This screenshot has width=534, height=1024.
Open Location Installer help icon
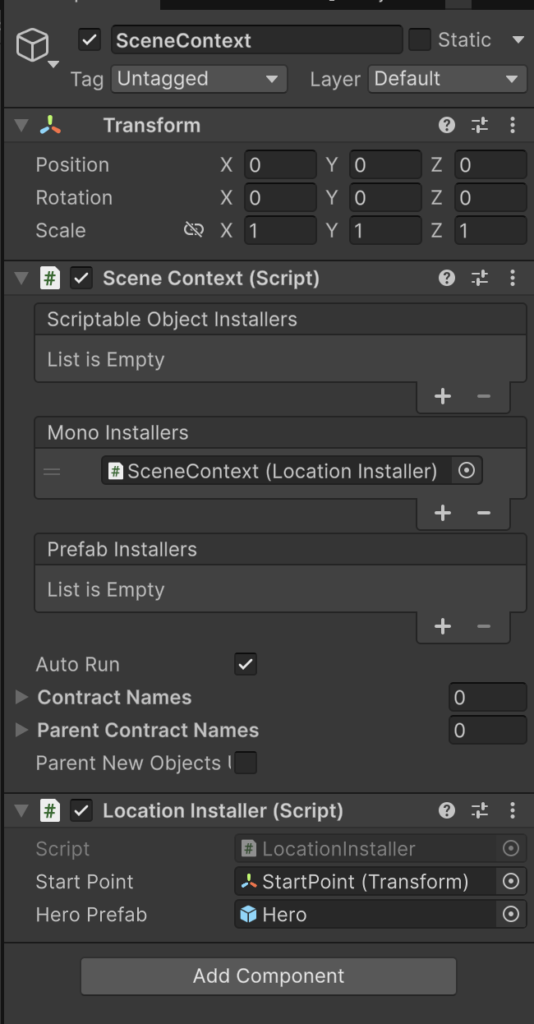click(x=447, y=810)
